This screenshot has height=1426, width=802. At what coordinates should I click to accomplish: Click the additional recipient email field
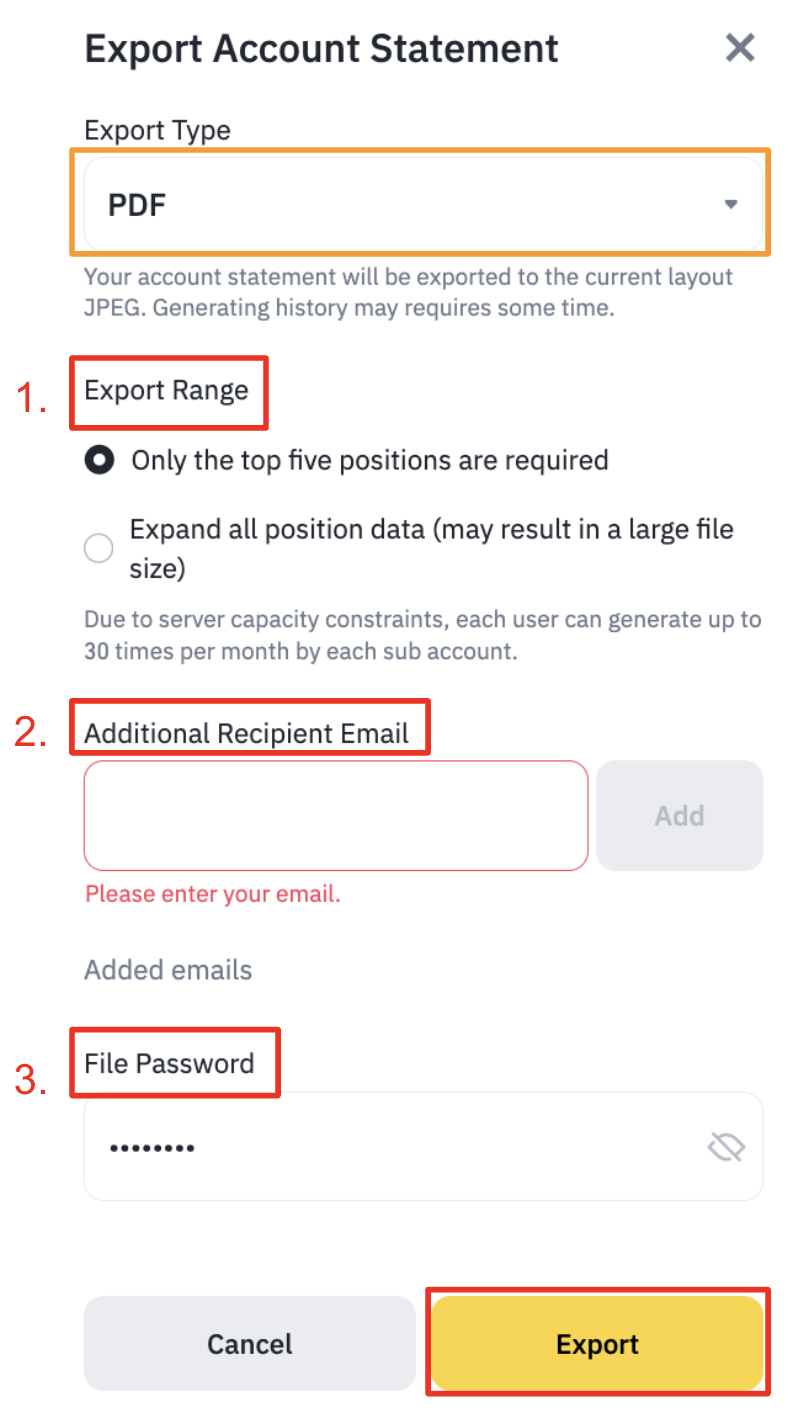336,816
